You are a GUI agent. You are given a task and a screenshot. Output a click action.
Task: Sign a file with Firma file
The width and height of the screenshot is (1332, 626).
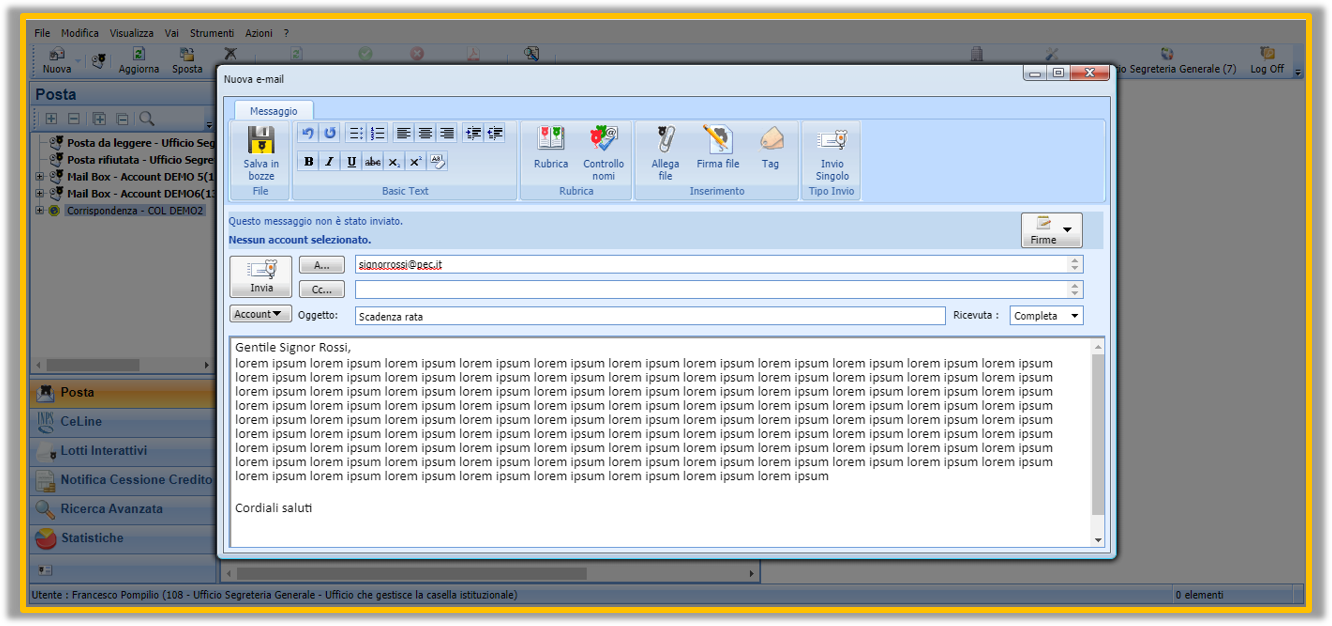click(718, 147)
